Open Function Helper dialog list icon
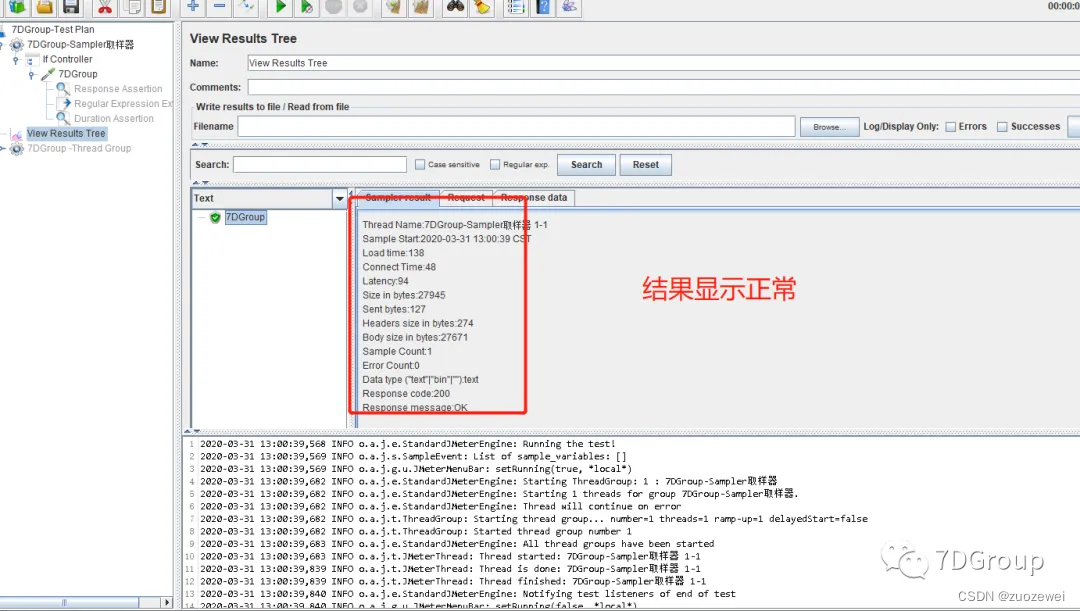This screenshot has height=611, width=1080. (x=515, y=7)
